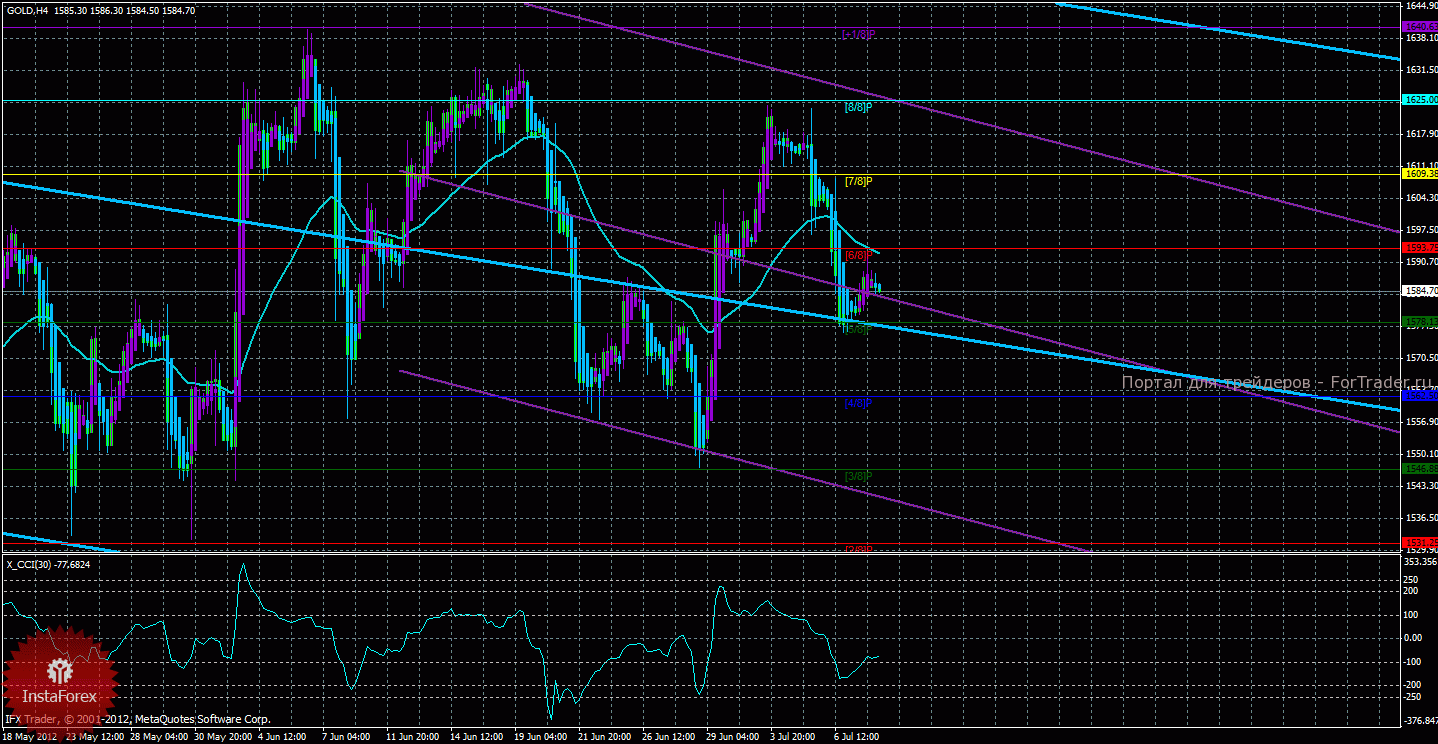Click the 28 May 04:00 time label
The image size is (1438, 744).
tap(160, 736)
